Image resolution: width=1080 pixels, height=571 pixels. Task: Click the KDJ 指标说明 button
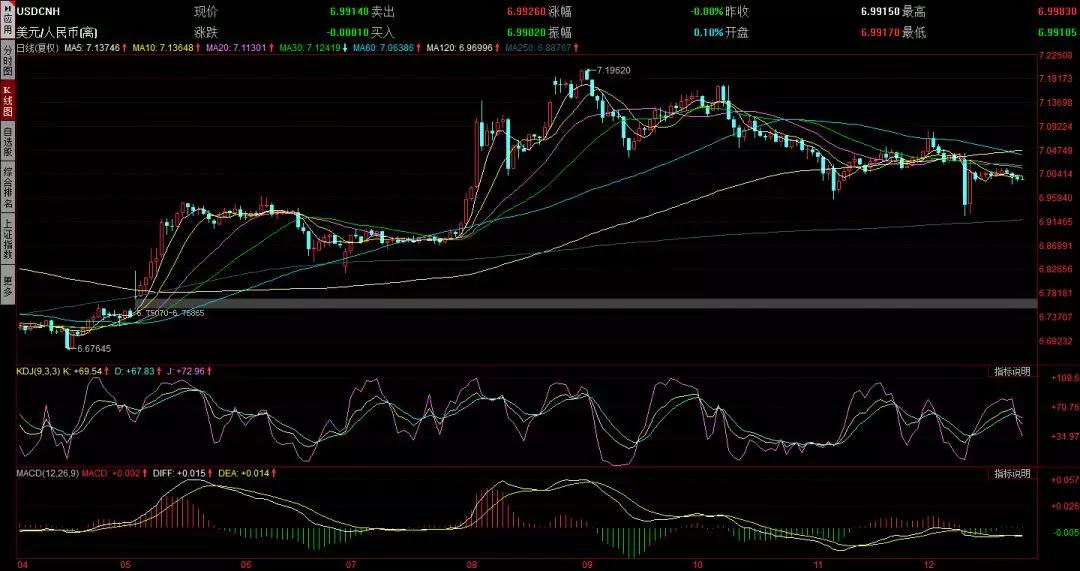coord(1012,371)
